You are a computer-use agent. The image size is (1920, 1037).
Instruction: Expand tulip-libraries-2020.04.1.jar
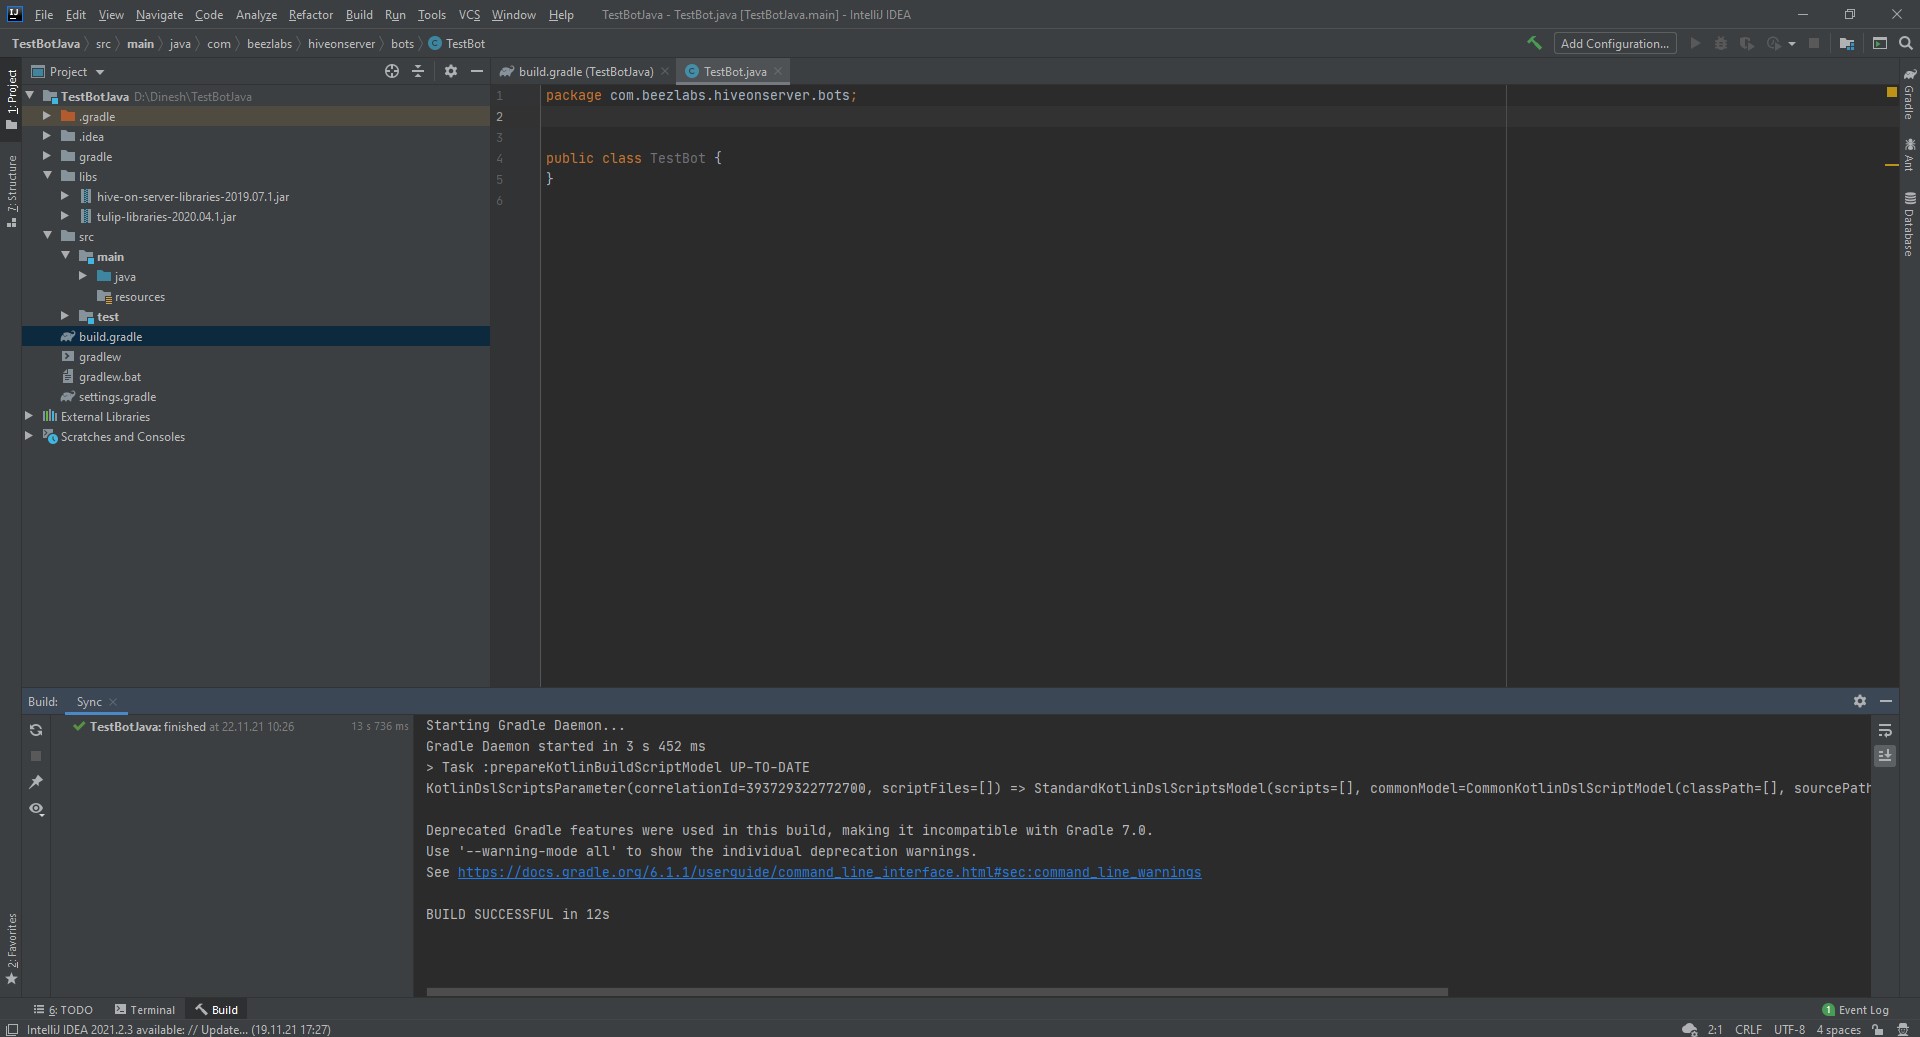(65, 216)
